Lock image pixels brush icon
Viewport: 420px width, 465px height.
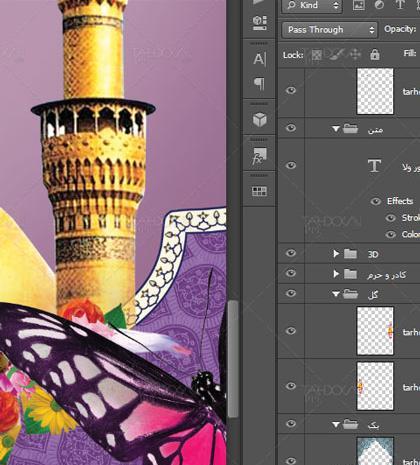pos(336,54)
